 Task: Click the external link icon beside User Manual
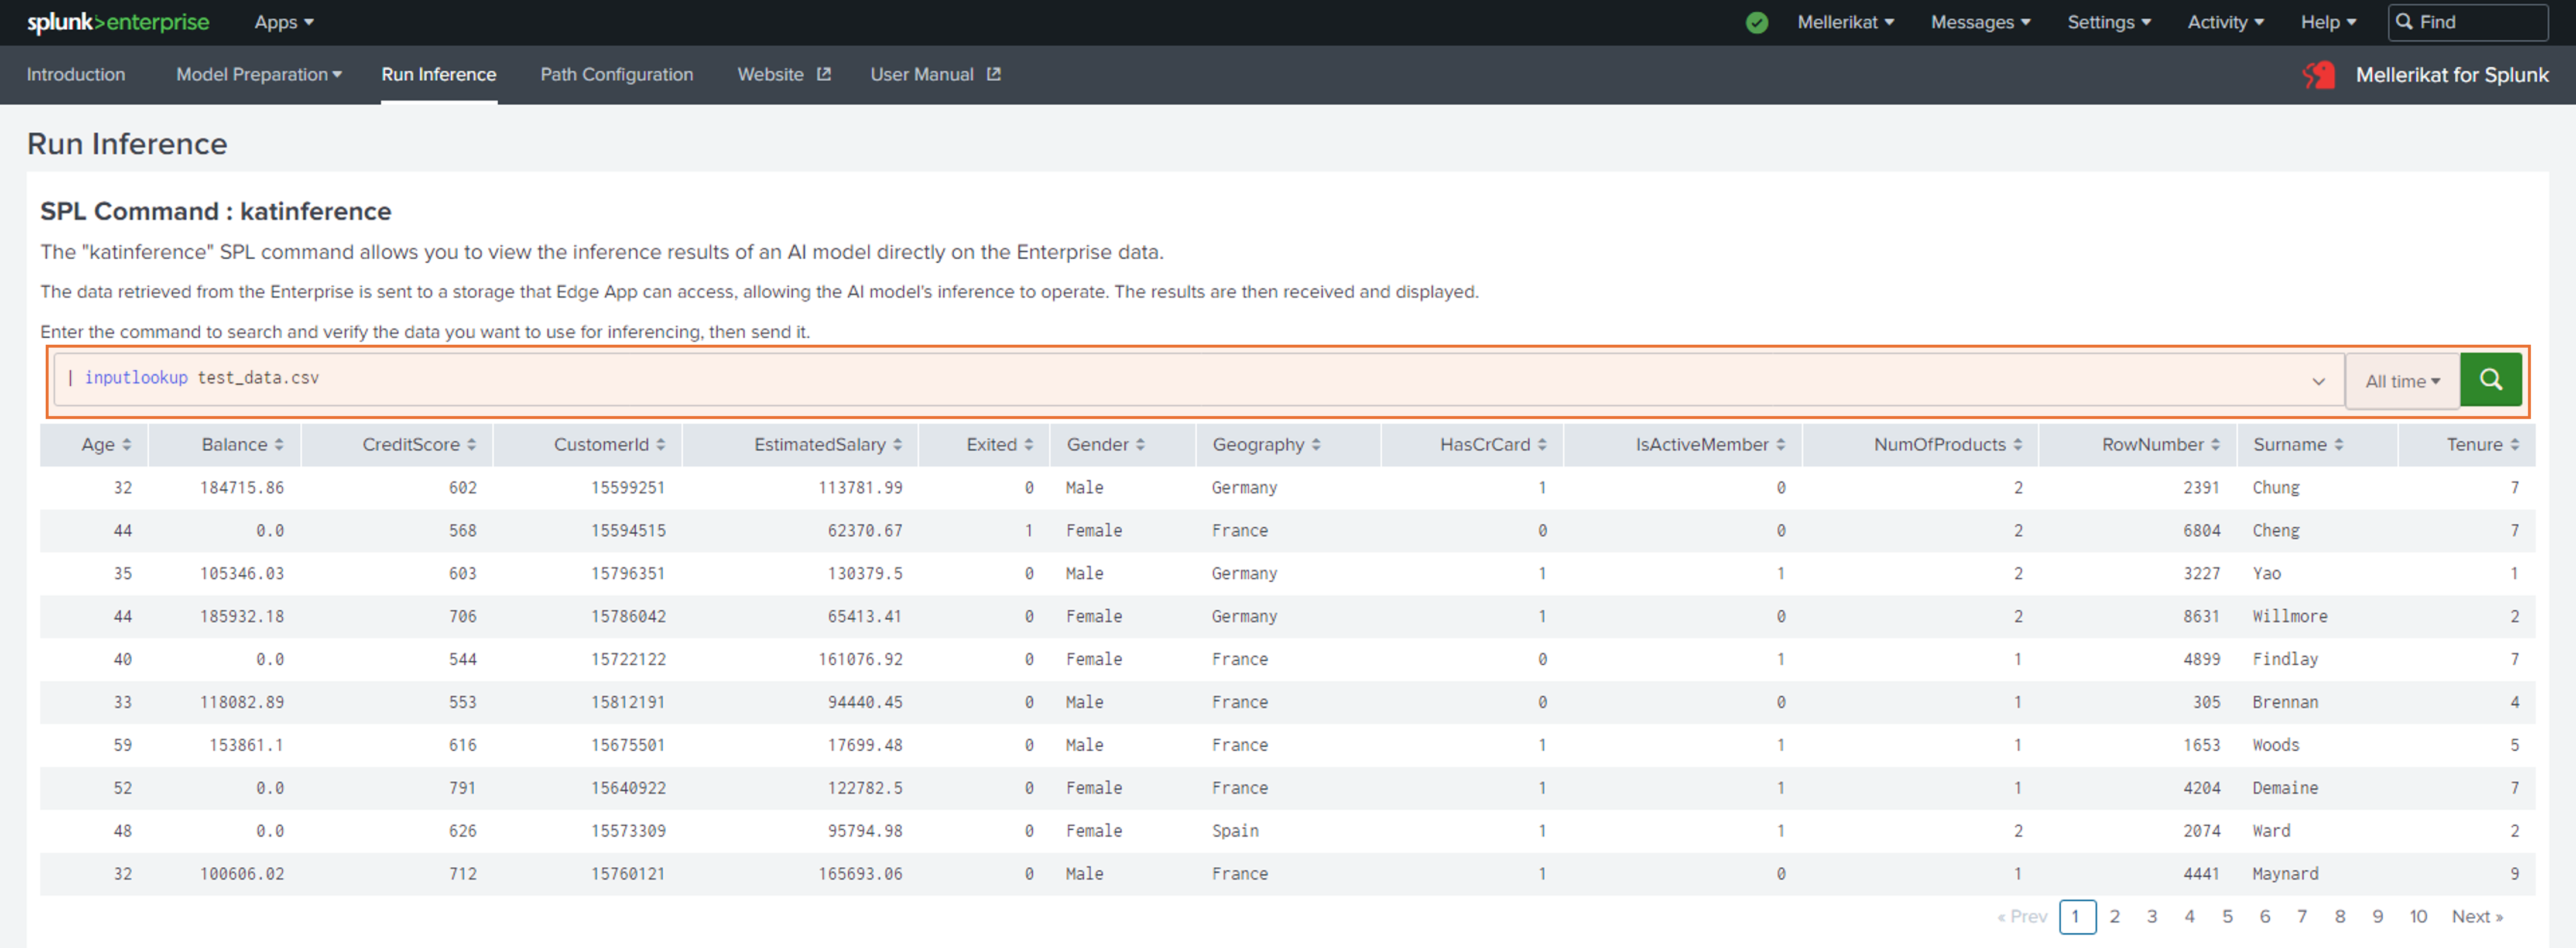(x=994, y=74)
